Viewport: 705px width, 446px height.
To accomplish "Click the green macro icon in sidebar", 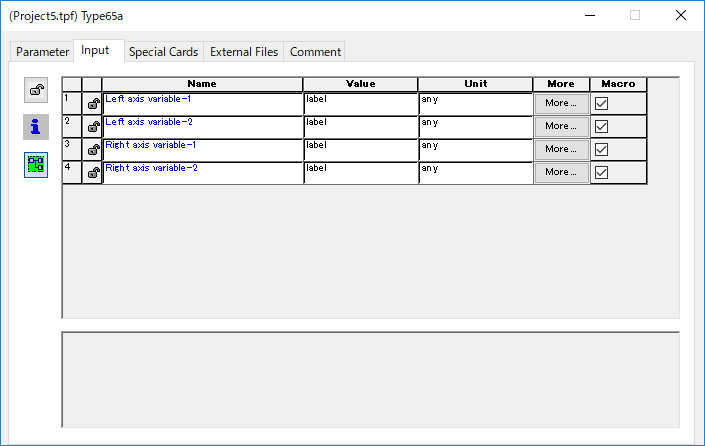I will 36,164.
